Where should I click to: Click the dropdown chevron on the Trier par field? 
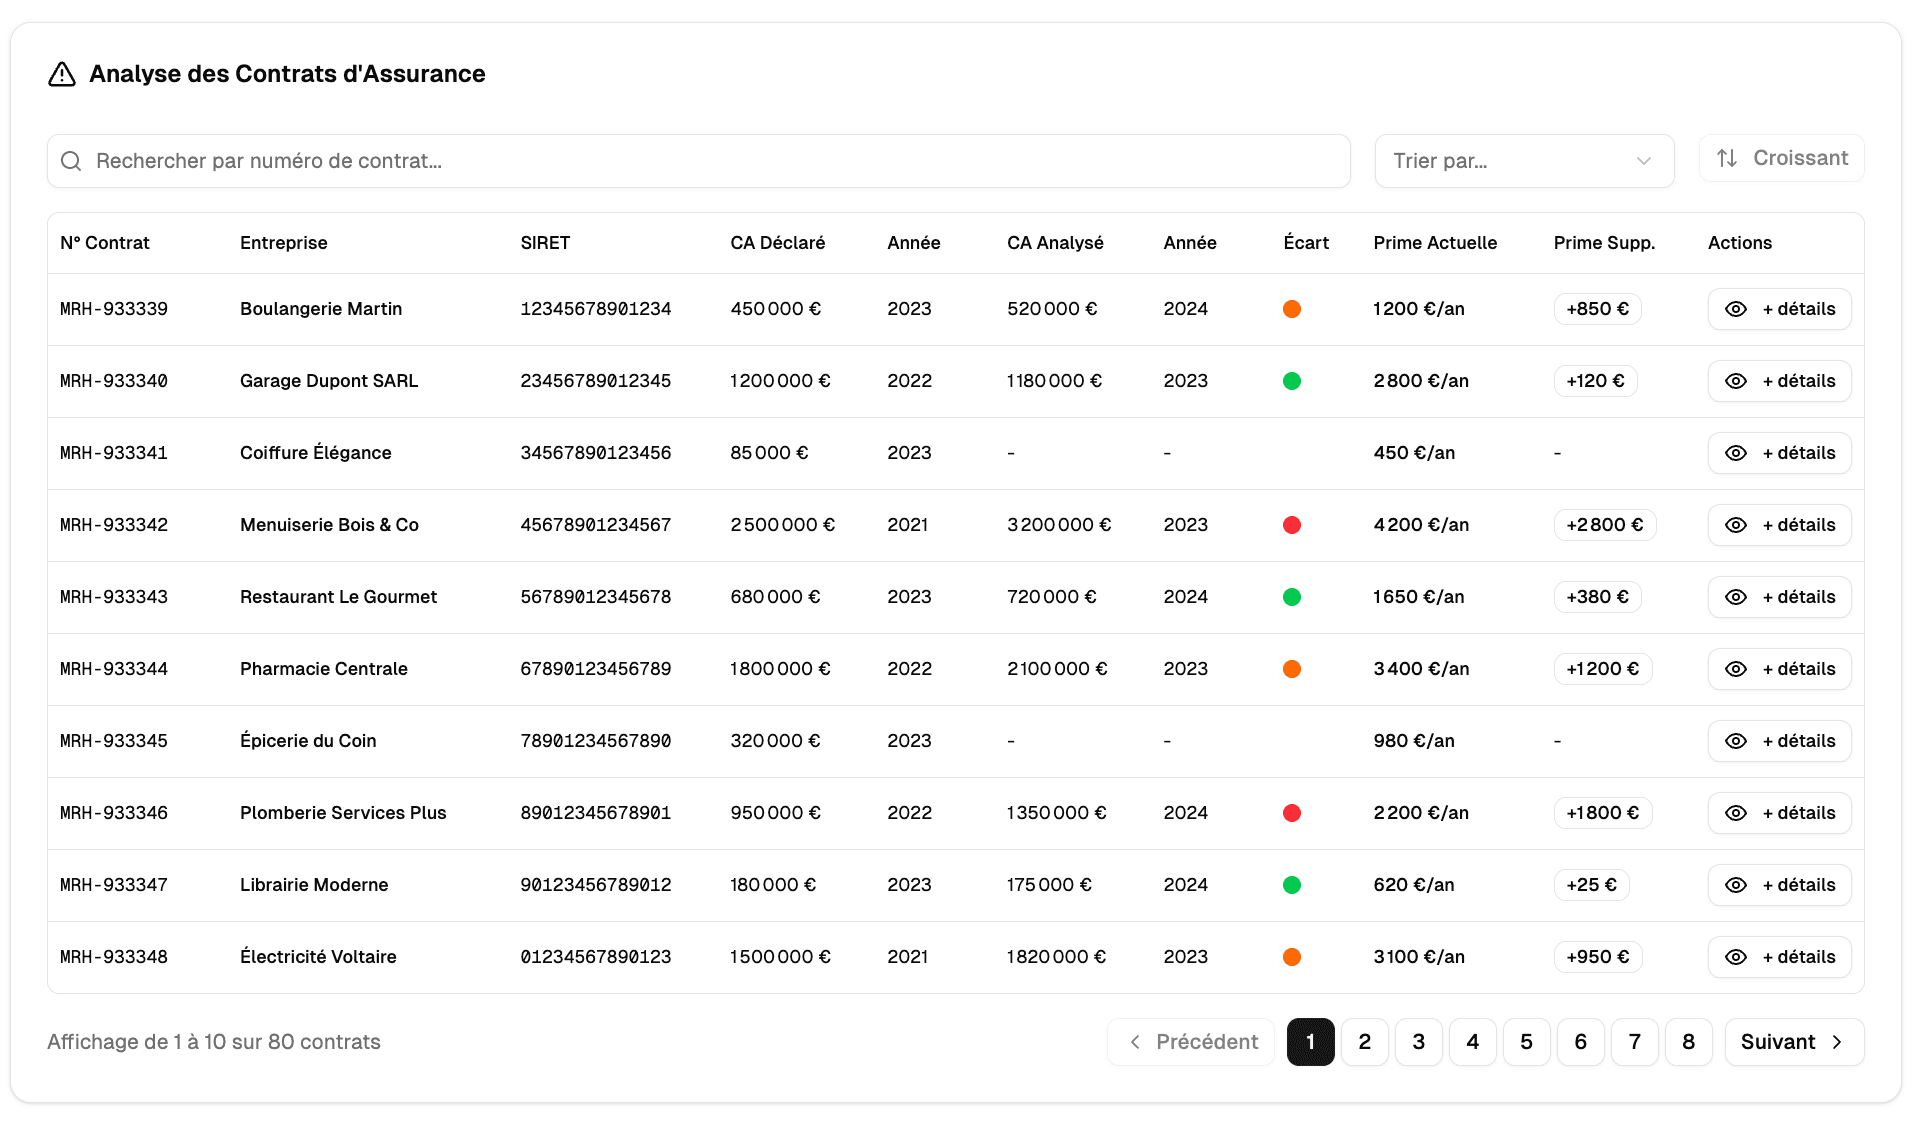pos(1644,160)
